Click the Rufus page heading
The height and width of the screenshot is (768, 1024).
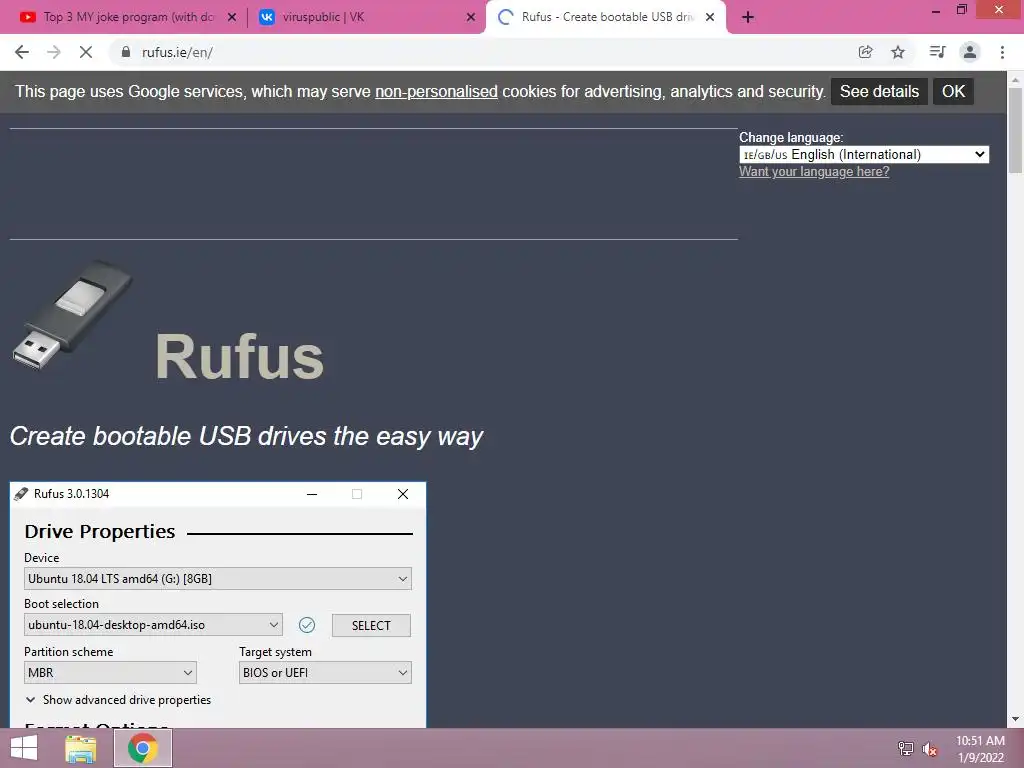tap(239, 357)
